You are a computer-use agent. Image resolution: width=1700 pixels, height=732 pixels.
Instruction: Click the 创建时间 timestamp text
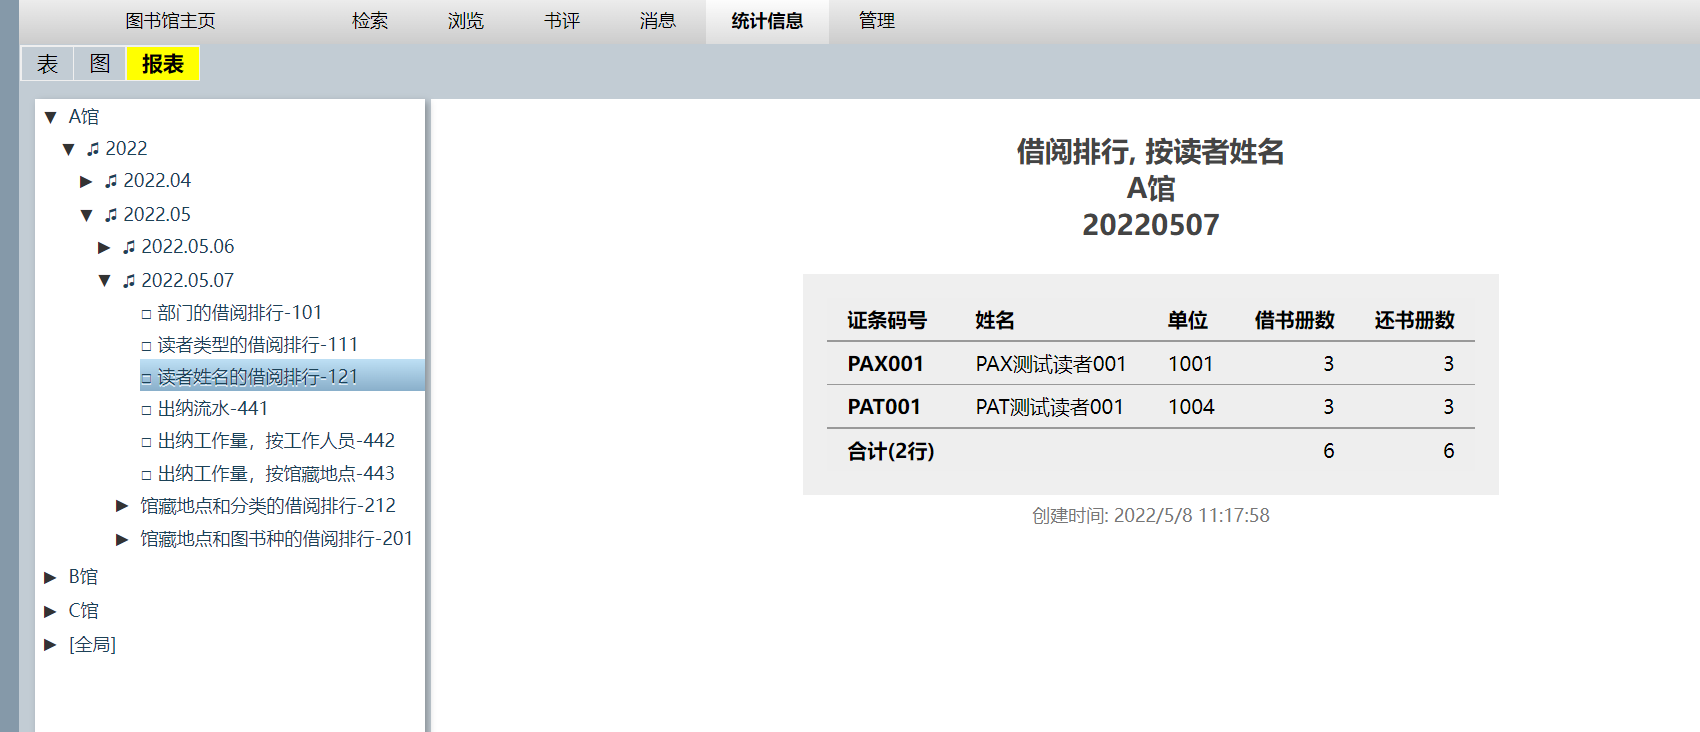point(1151,516)
